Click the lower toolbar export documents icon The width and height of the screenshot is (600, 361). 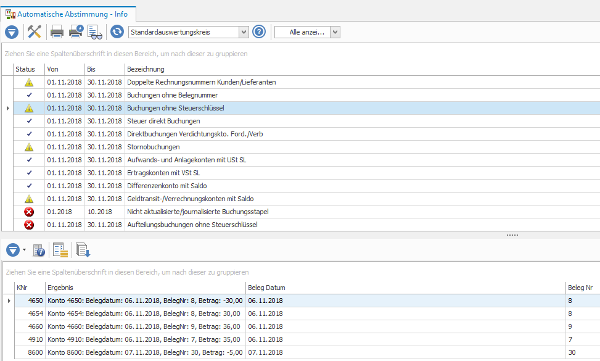[83, 250]
